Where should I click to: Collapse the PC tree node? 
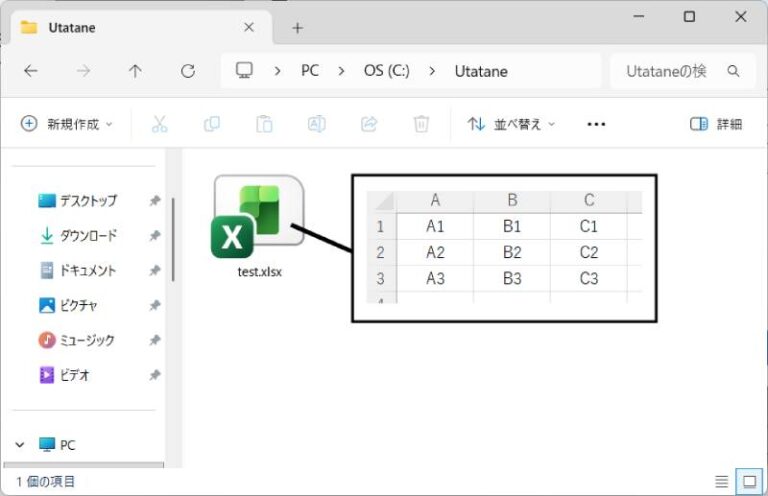(20, 444)
